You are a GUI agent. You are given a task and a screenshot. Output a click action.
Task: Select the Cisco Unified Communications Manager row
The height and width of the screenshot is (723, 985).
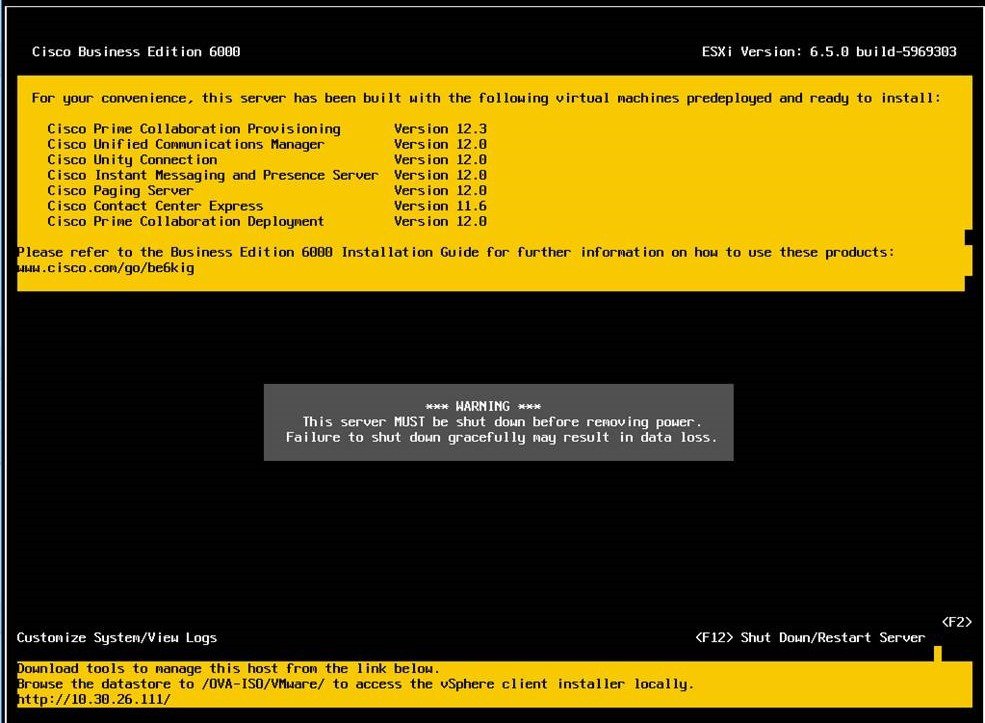(x=267, y=144)
